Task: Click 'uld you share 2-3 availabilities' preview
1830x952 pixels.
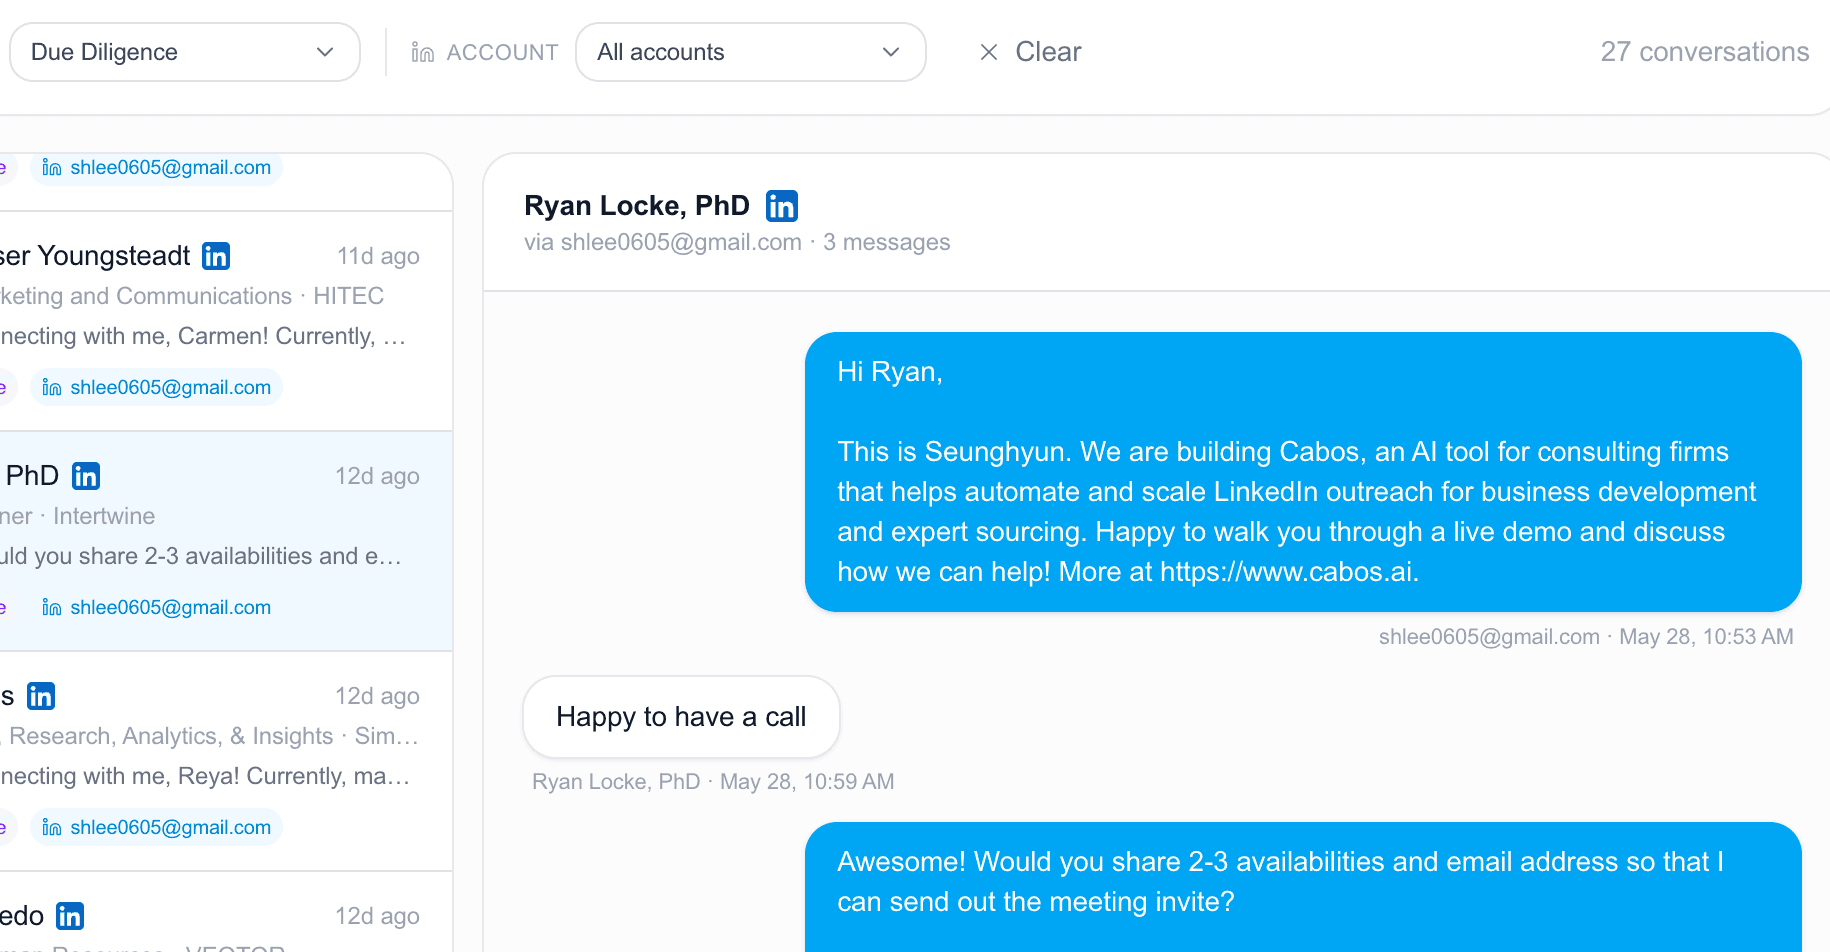Action: pyautogui.click(x=201, y=556)
